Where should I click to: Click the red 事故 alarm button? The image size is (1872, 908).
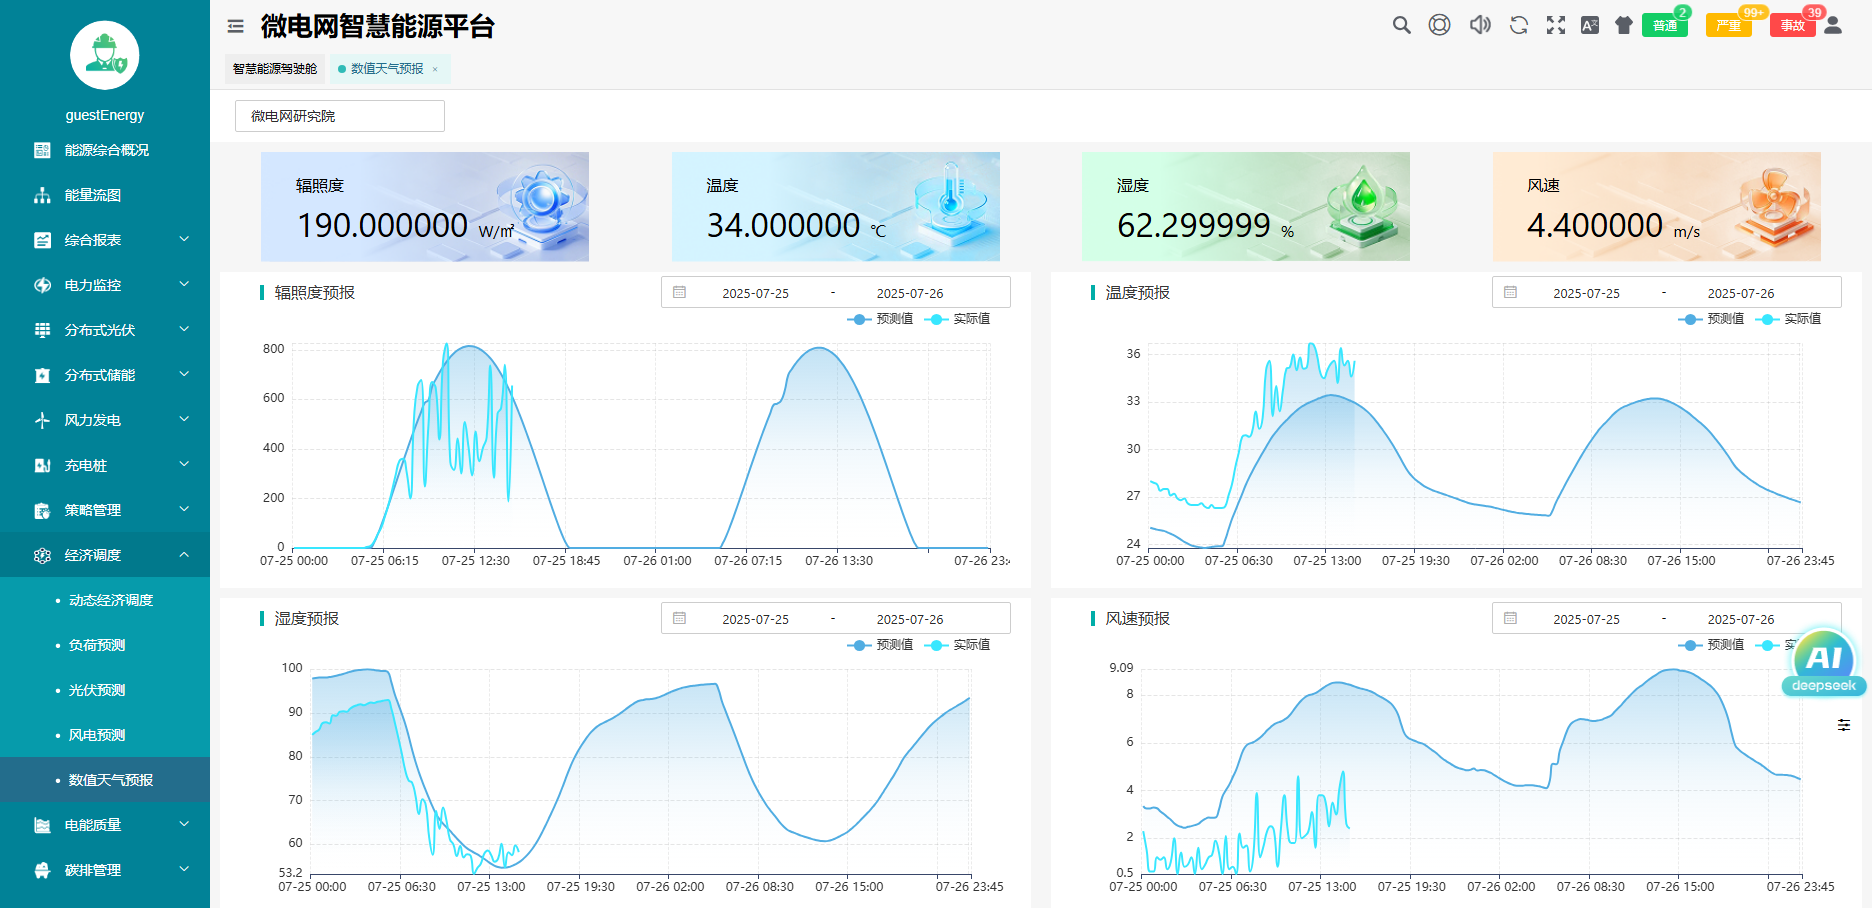click(1792, 25)
